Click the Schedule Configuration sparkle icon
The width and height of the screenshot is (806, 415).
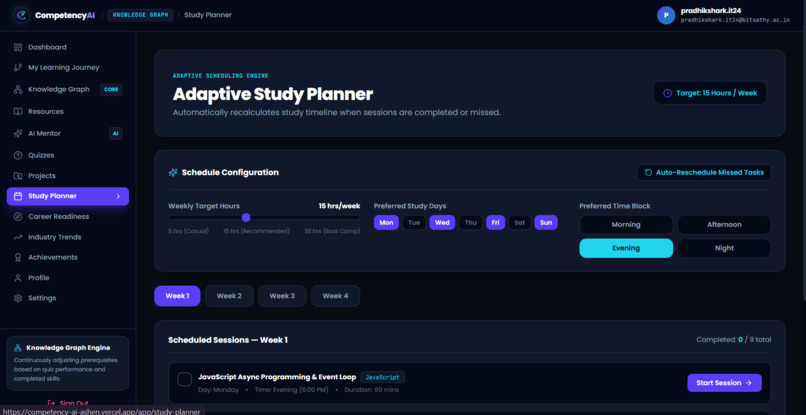tap(173, 173)
